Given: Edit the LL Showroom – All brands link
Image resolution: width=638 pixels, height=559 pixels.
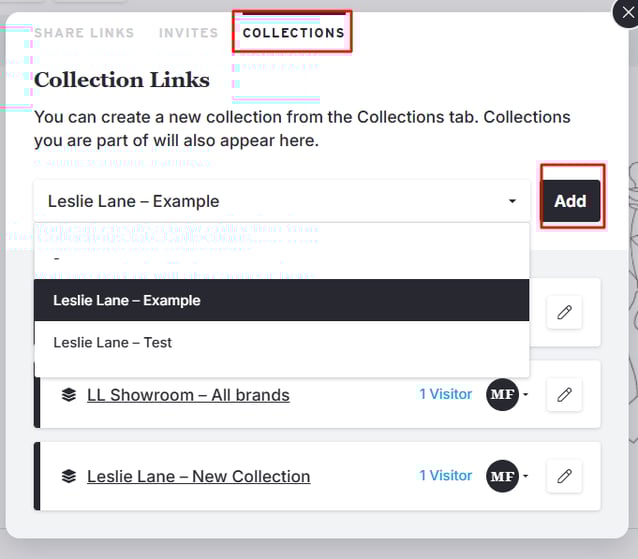Looking at the screenshot, I should tap(564, 395).
